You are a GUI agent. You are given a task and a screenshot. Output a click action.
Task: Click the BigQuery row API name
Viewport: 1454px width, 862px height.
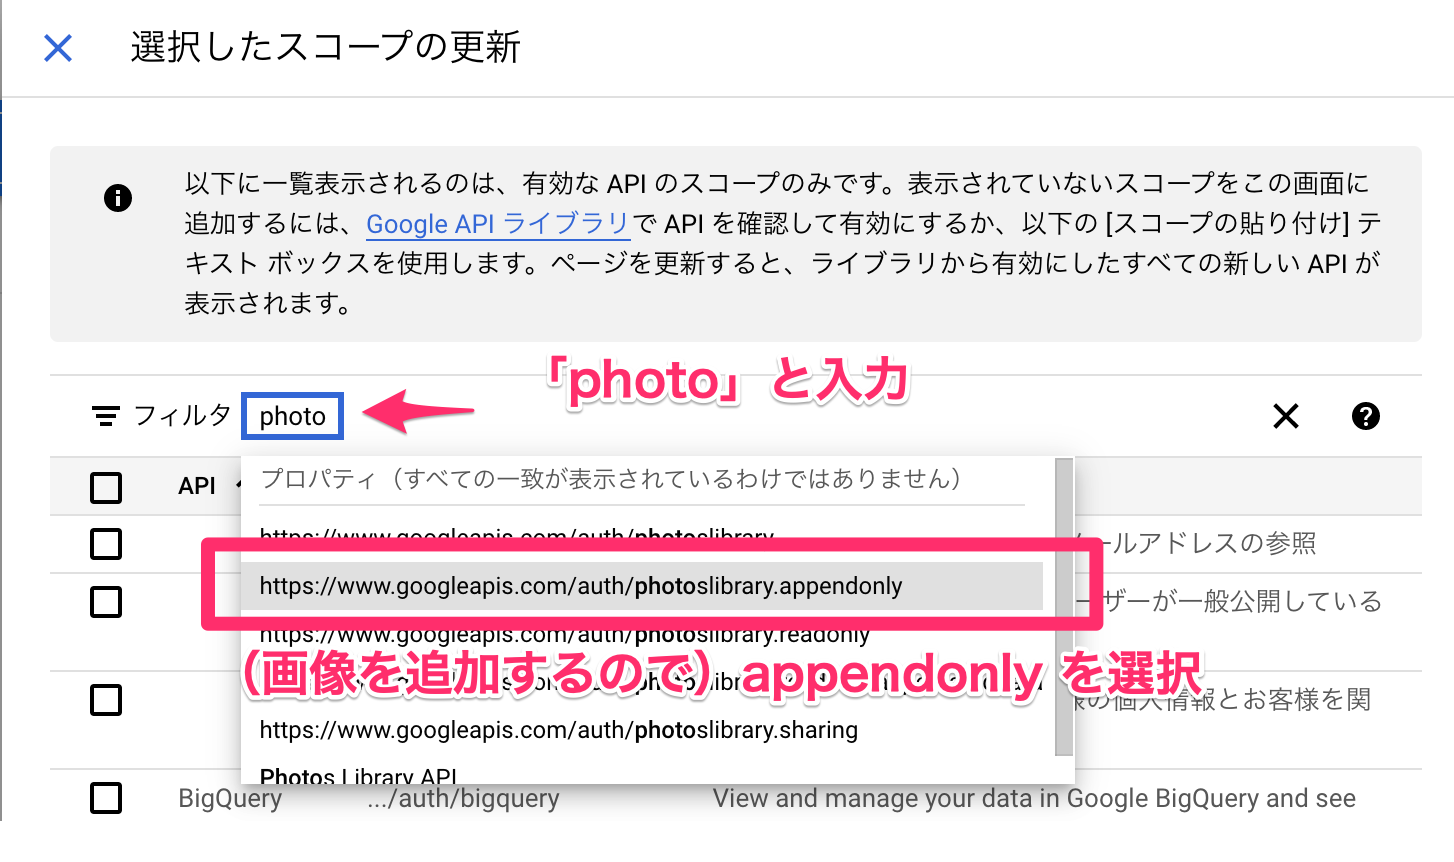click(230, 798)
